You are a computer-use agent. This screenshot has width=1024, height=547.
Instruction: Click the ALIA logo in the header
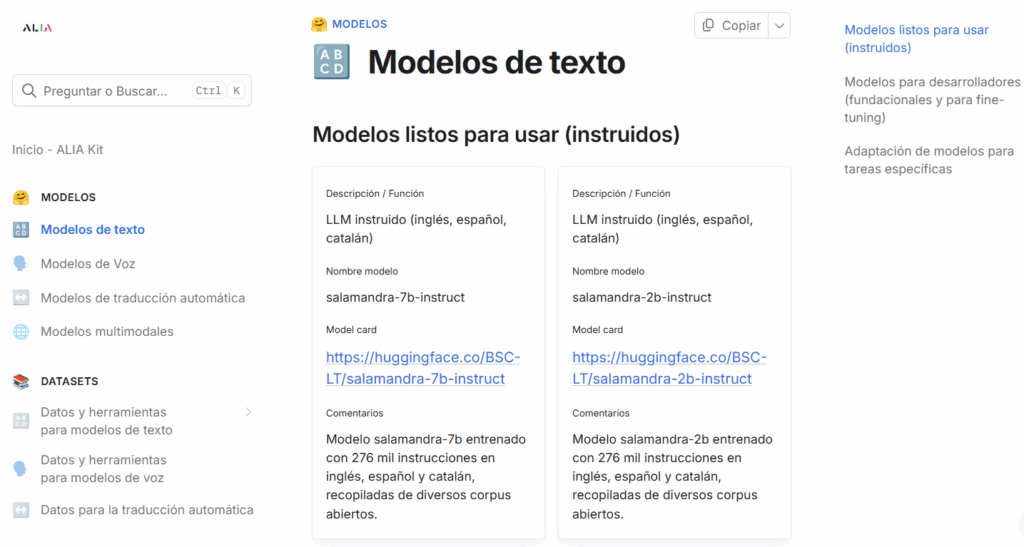[x=37, y=28]
